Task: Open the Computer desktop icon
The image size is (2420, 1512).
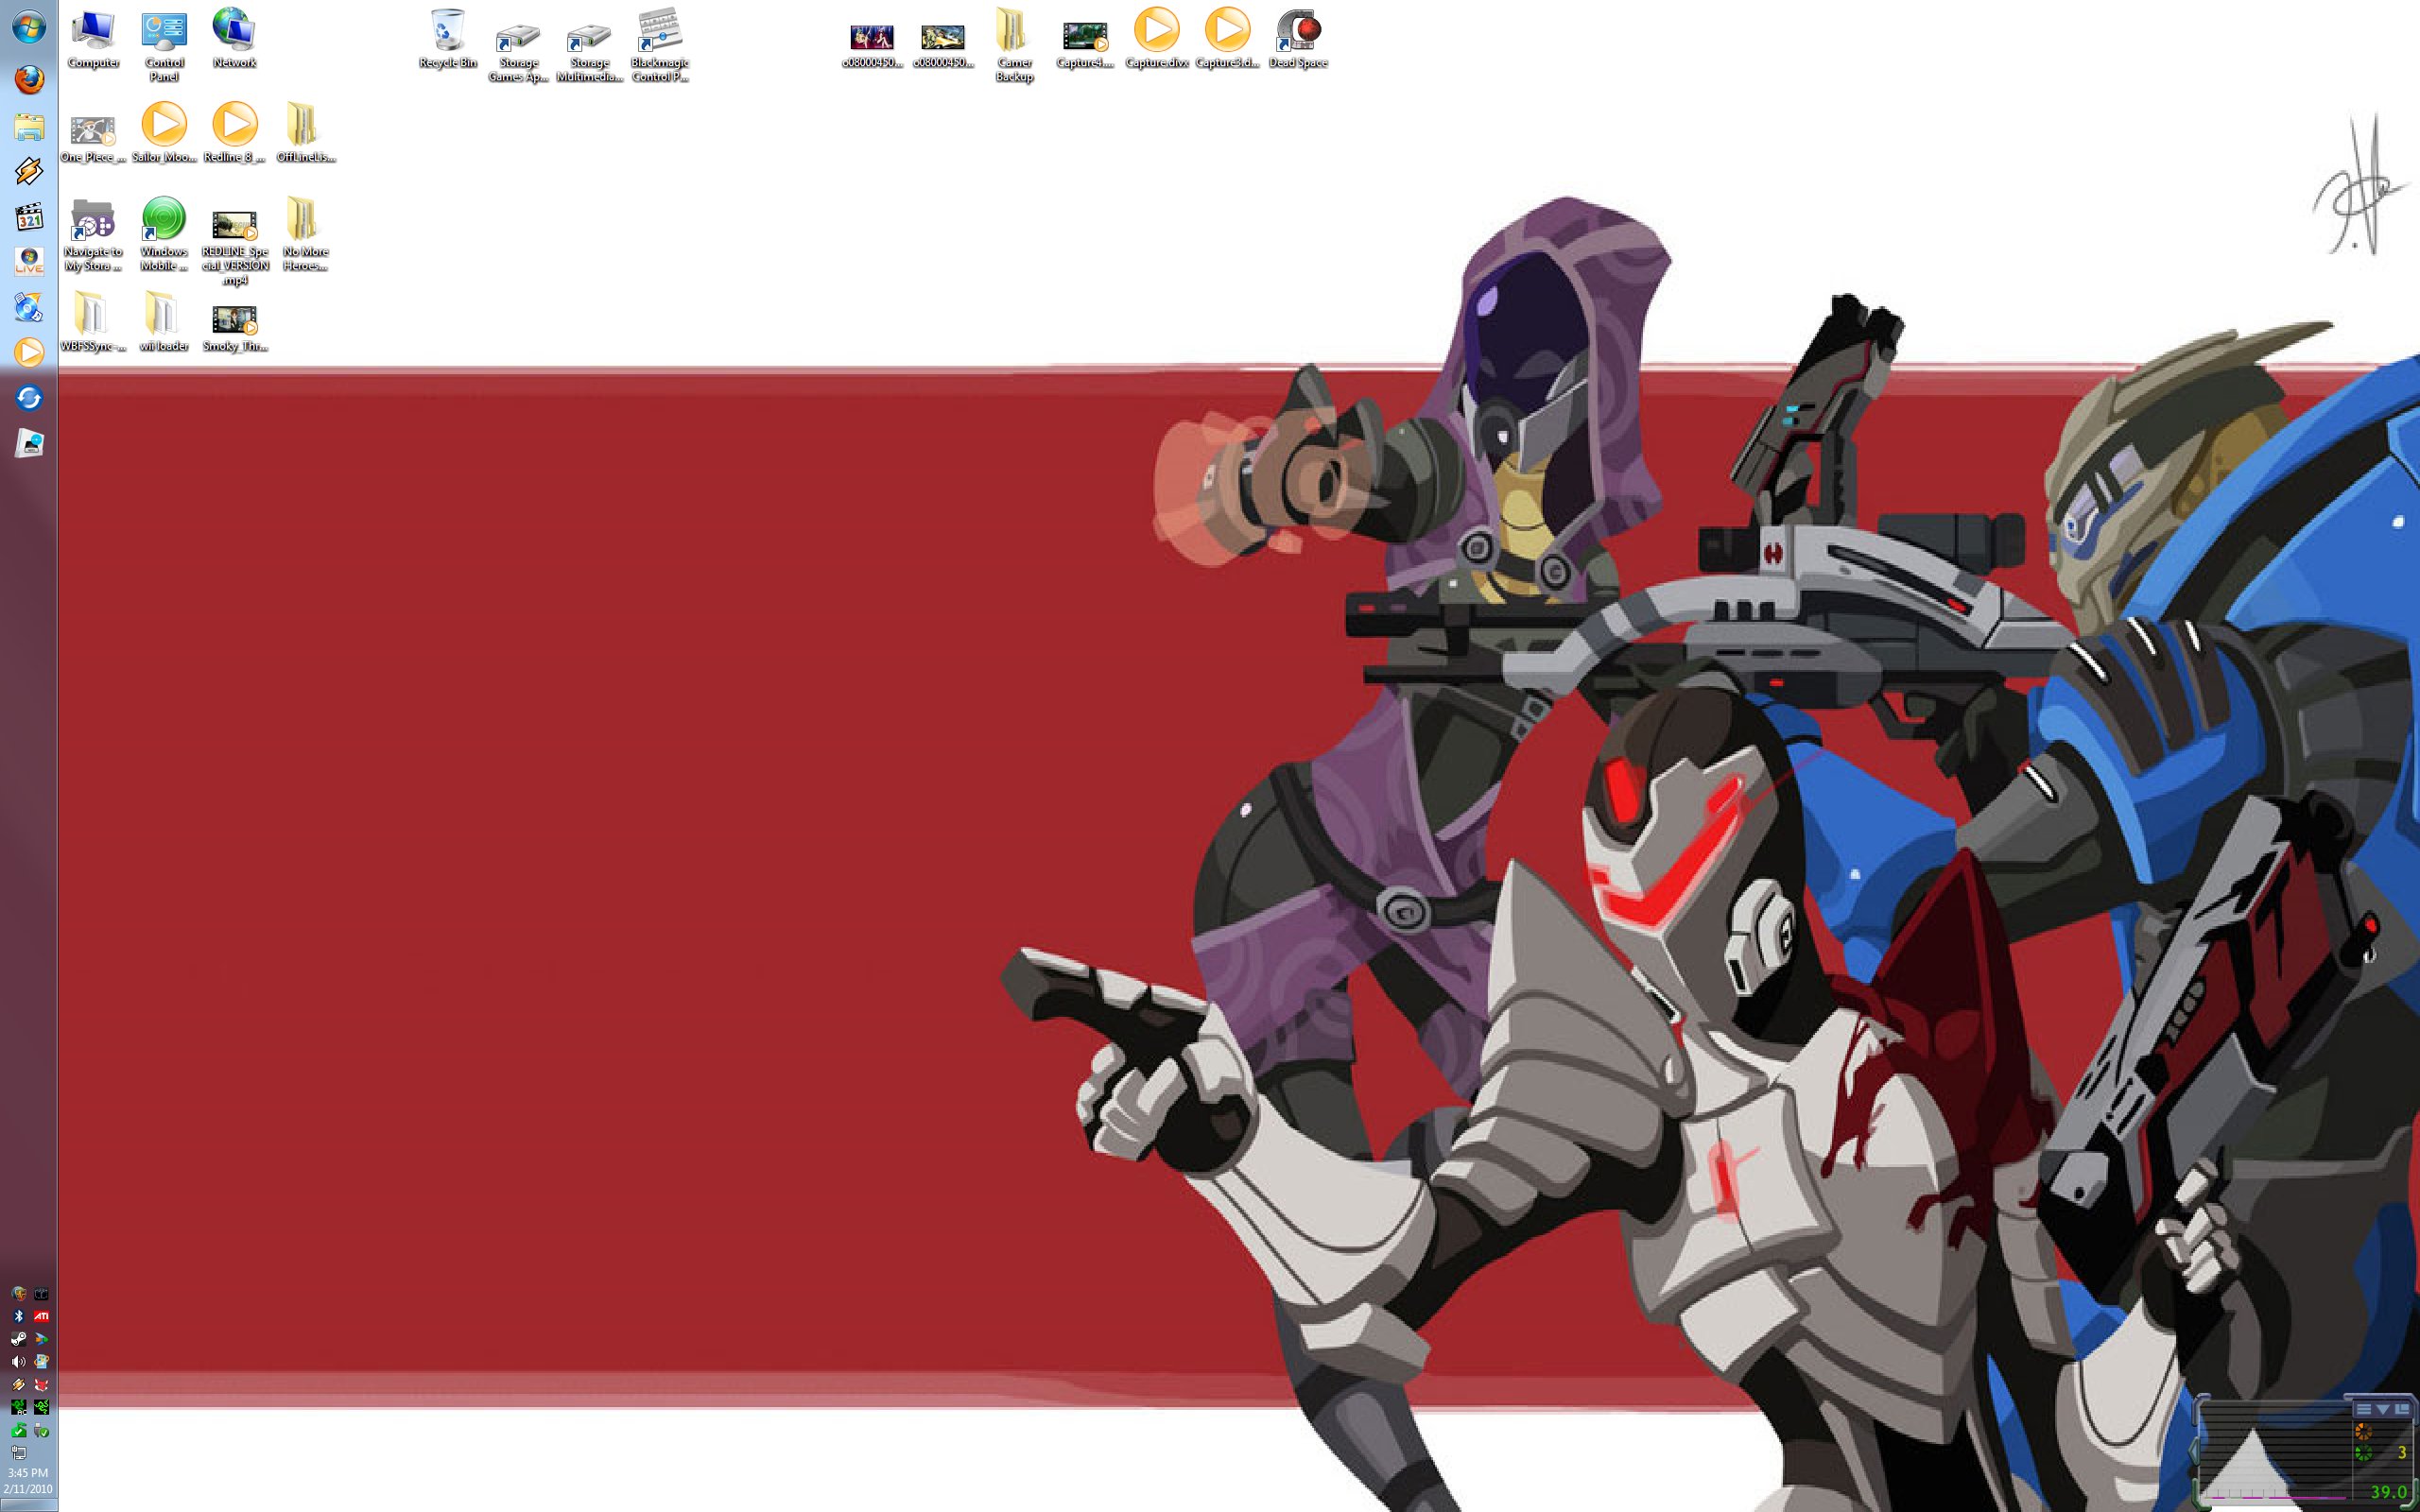Action: [x=93, y=40]
